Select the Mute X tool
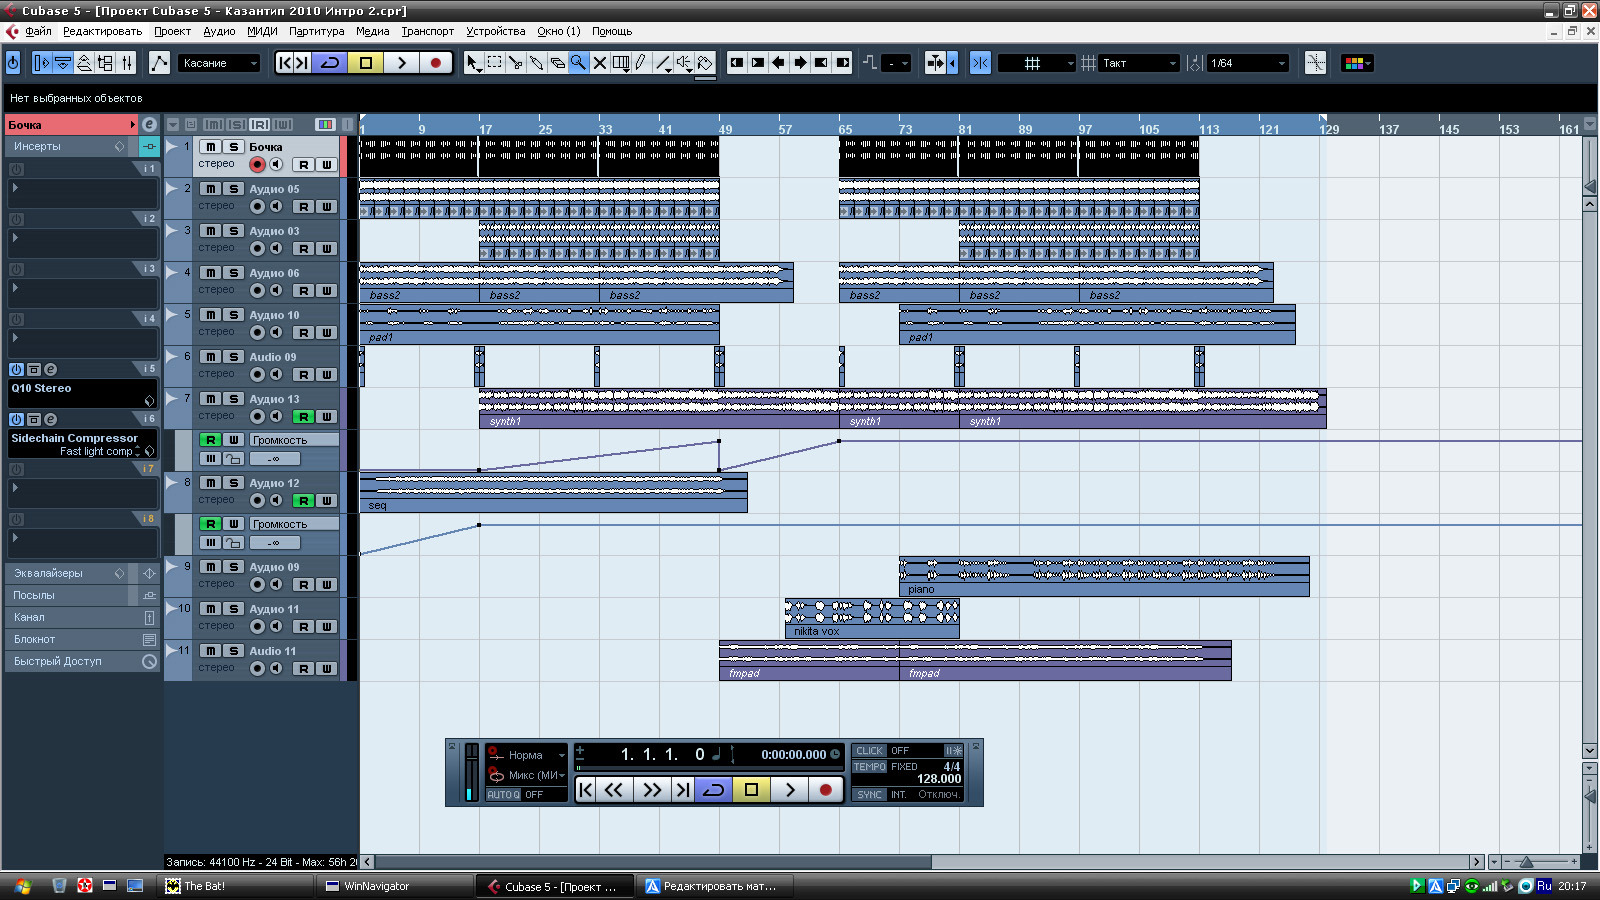This screenshot has width=1600, height=900. [599, 63]
